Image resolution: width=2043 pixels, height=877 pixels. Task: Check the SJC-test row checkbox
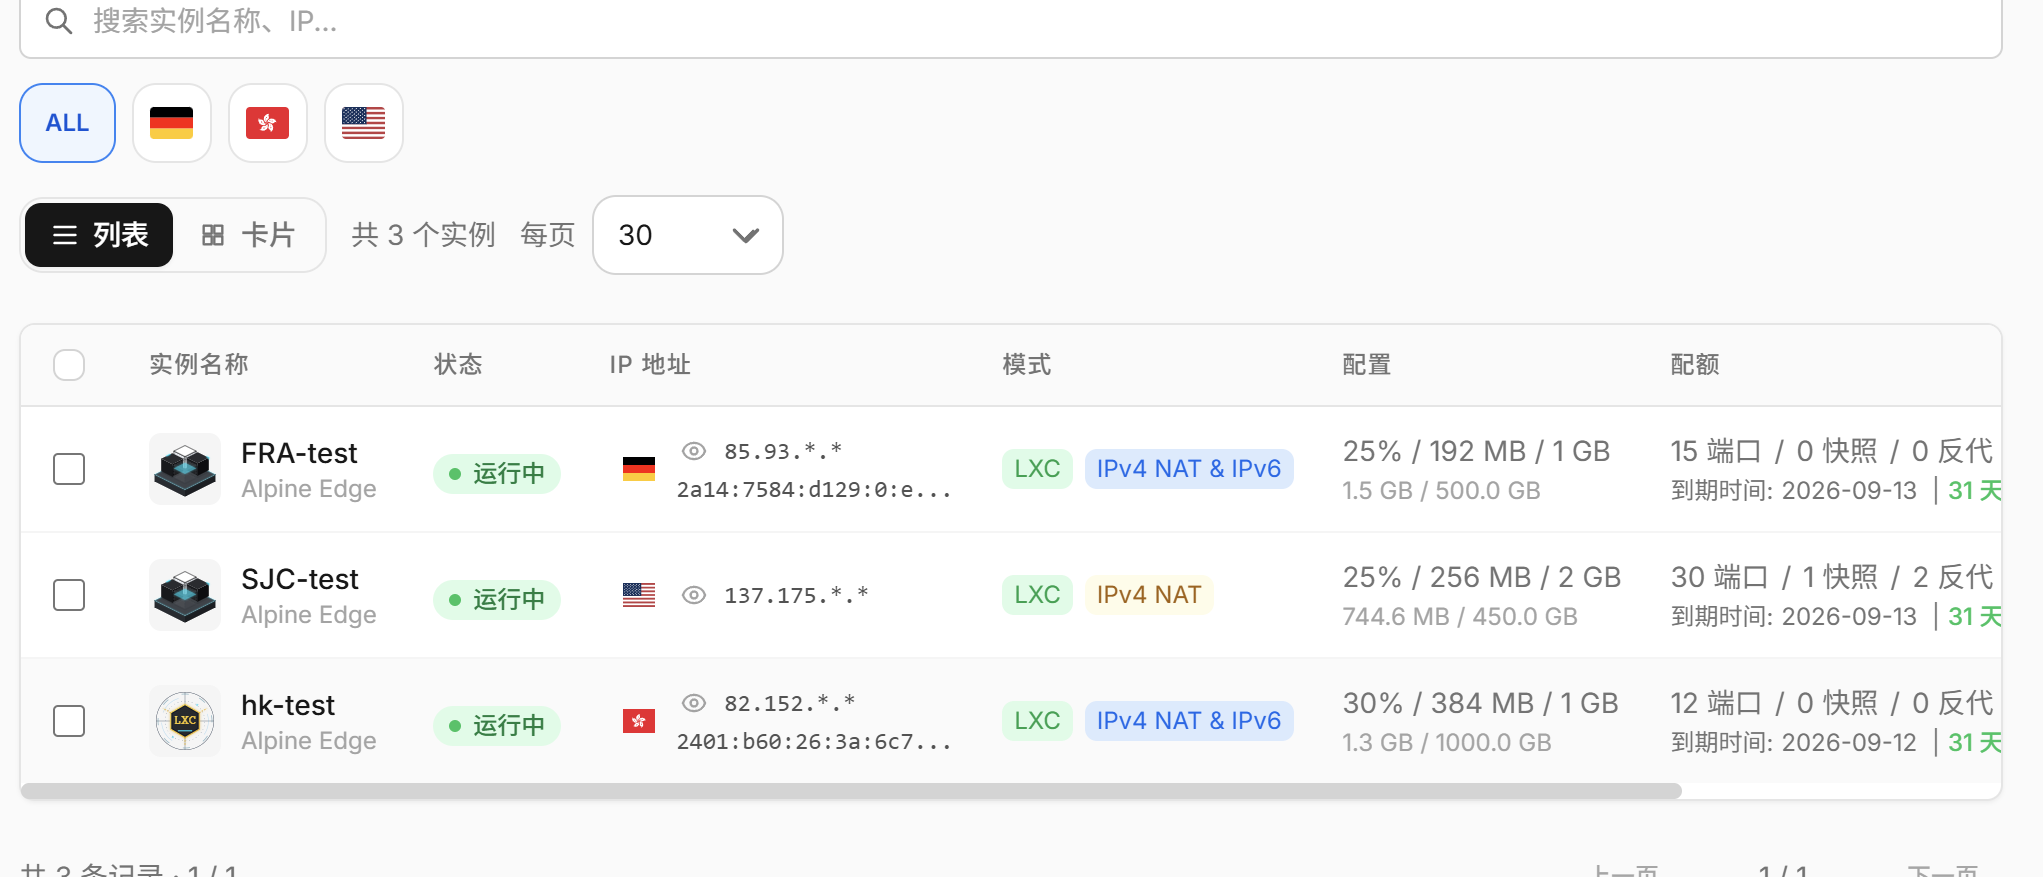(x=69, y=595)
